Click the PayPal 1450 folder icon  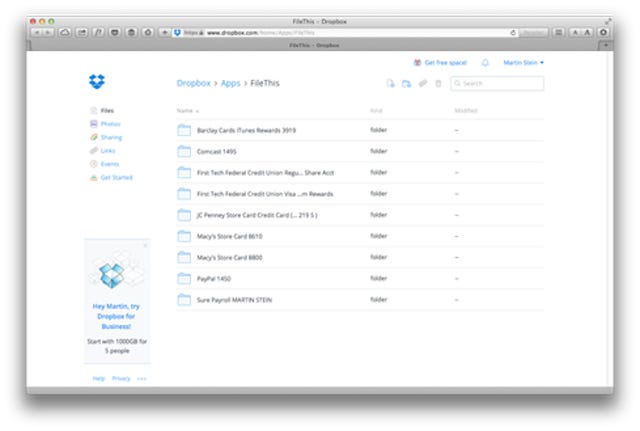(184, 279)
